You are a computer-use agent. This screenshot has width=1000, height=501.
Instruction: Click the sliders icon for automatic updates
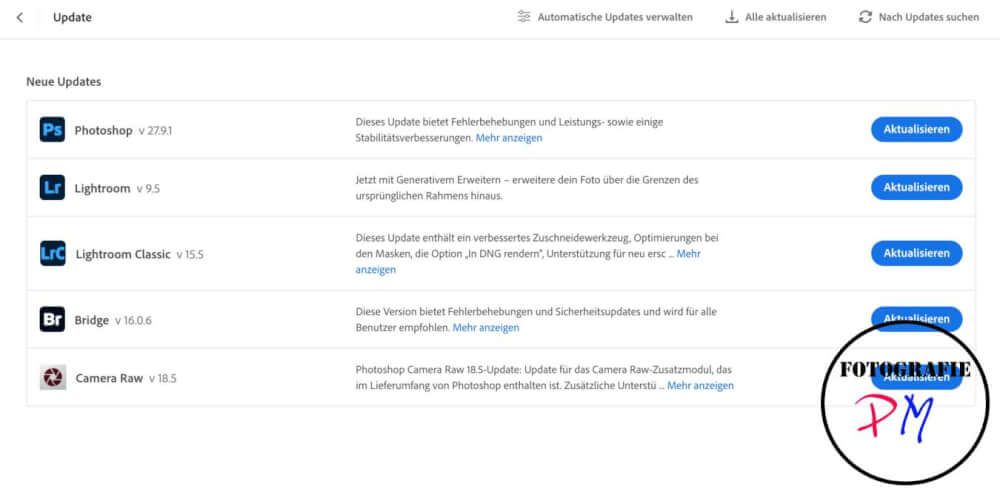[x=524, y=17]
